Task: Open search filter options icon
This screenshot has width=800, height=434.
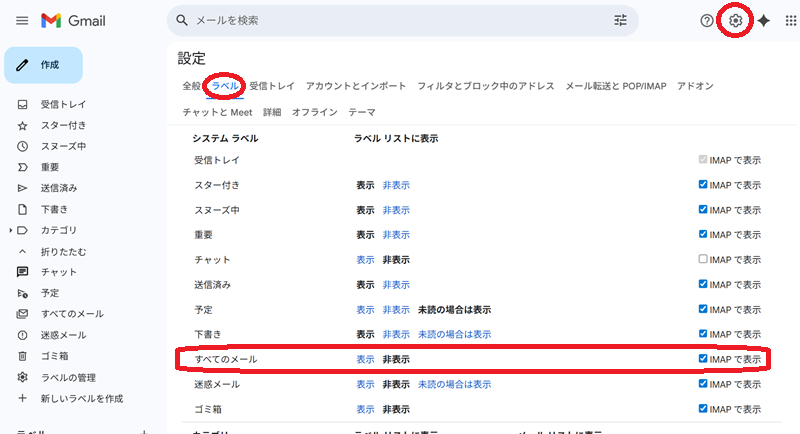Action: pyautogui.click(x=620, y=20)
